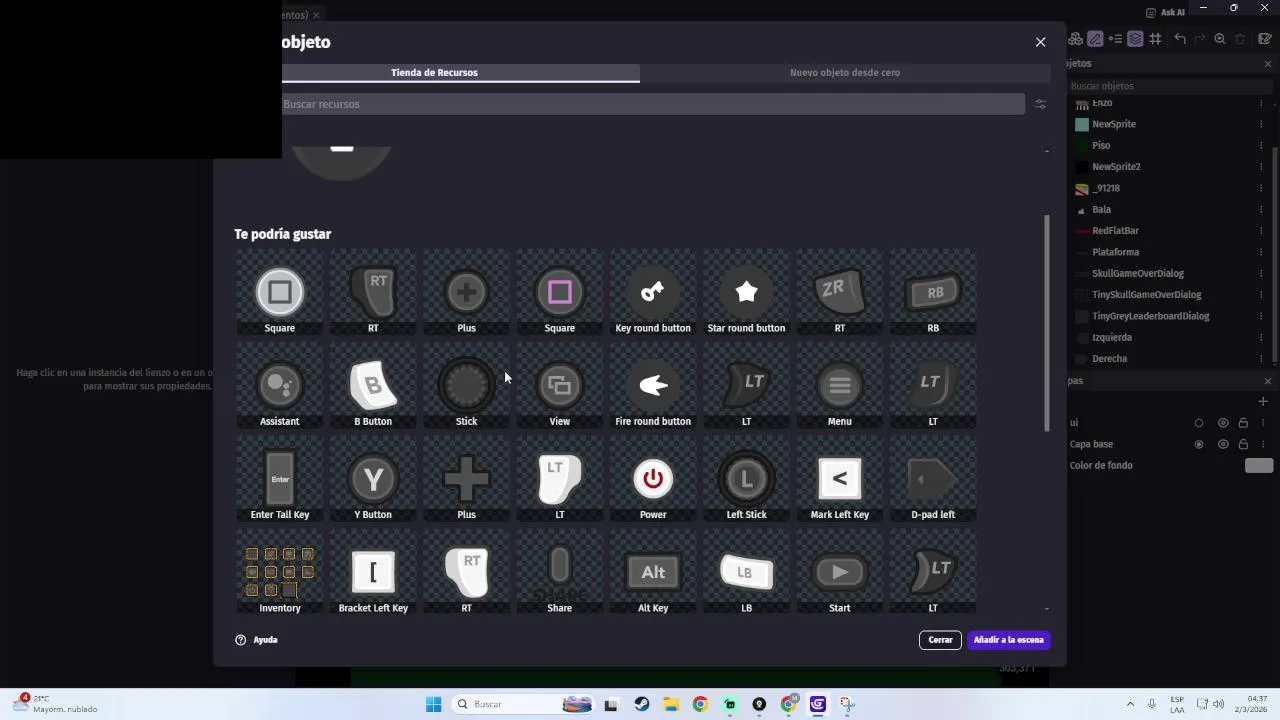
Task: Select the Y Button asset
Action: coord(373,478)
